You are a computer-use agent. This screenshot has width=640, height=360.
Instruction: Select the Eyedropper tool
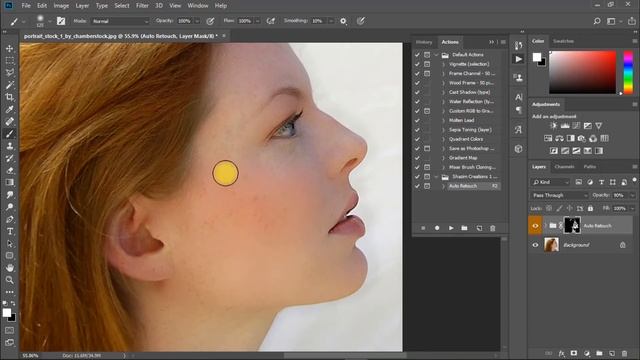coord(9,109)
